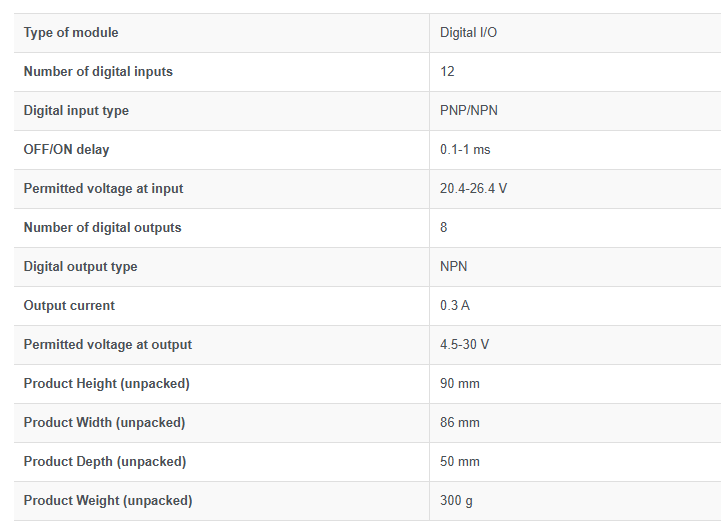Click the "OFF/ON delay" row label
Screen dimensions: 721x529
[x=67, y=150]
